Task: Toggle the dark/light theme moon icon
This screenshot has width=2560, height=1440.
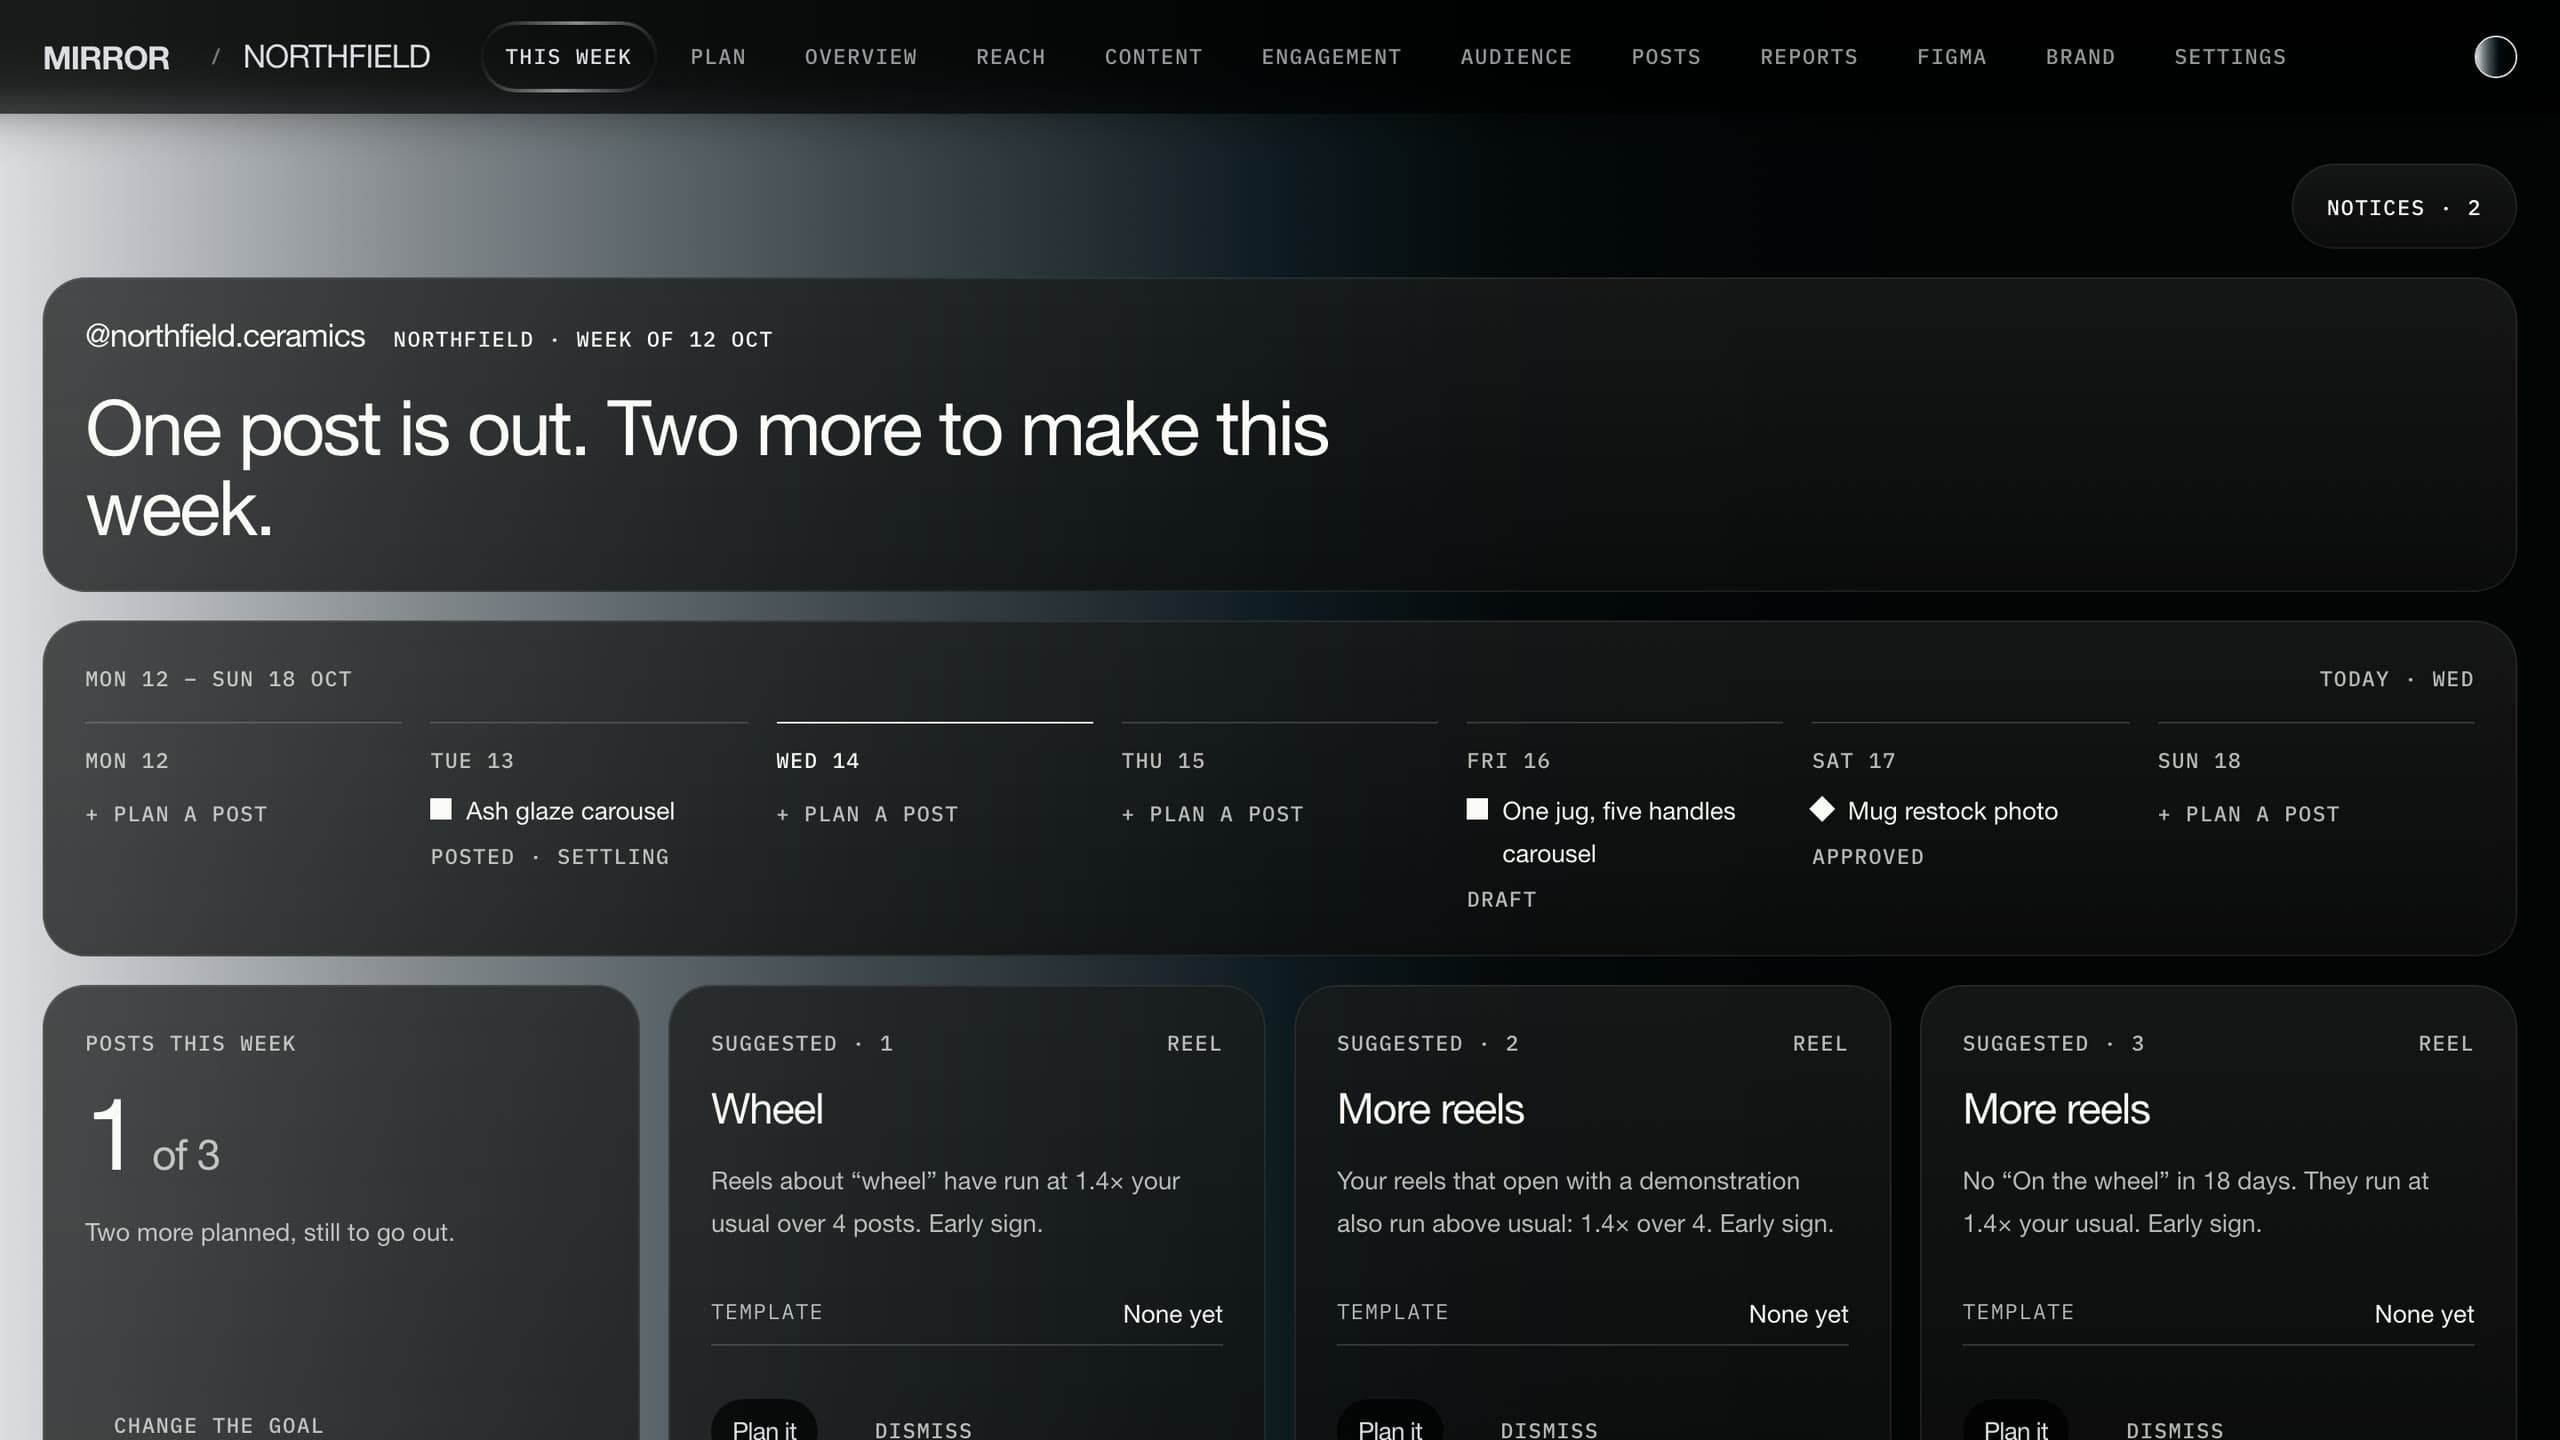Action: 2494,57
